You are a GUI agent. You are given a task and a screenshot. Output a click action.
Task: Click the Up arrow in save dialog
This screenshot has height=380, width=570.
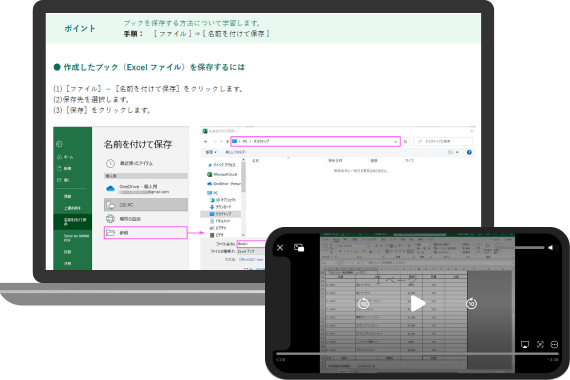[x=227, y=141]
